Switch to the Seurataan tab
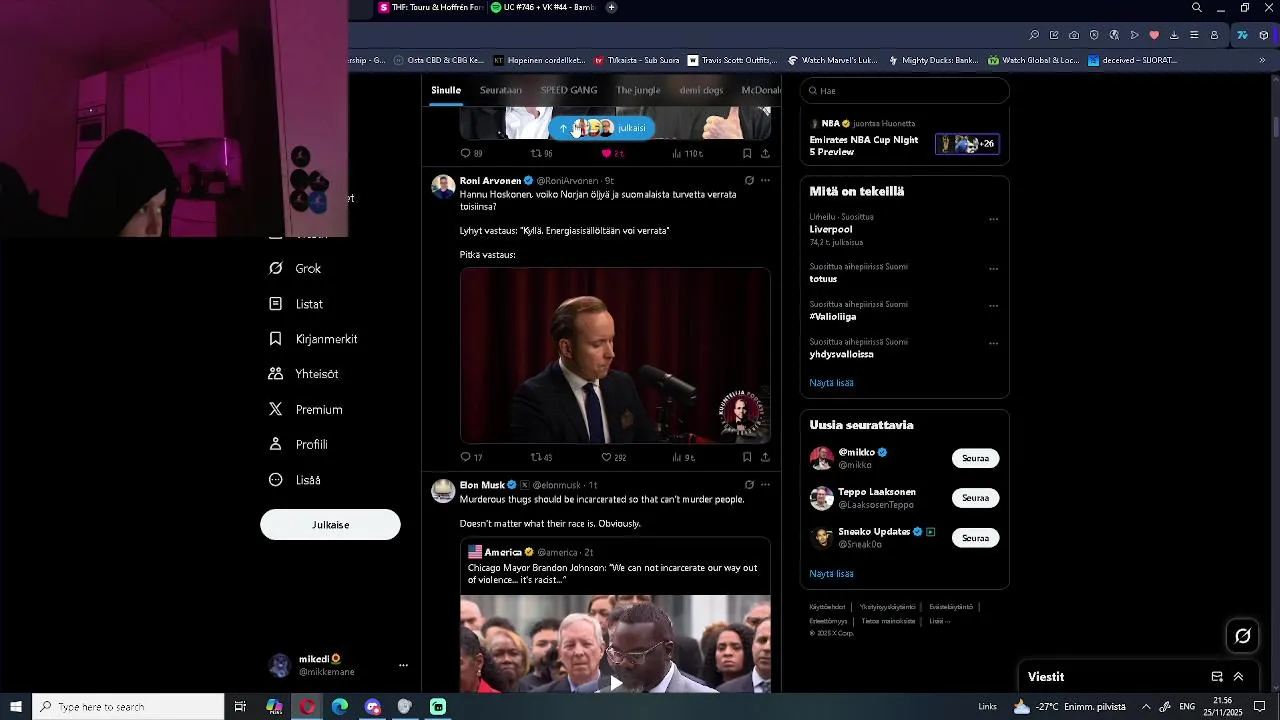Screen dimensions: 1280x720 (x=501, y=90)
